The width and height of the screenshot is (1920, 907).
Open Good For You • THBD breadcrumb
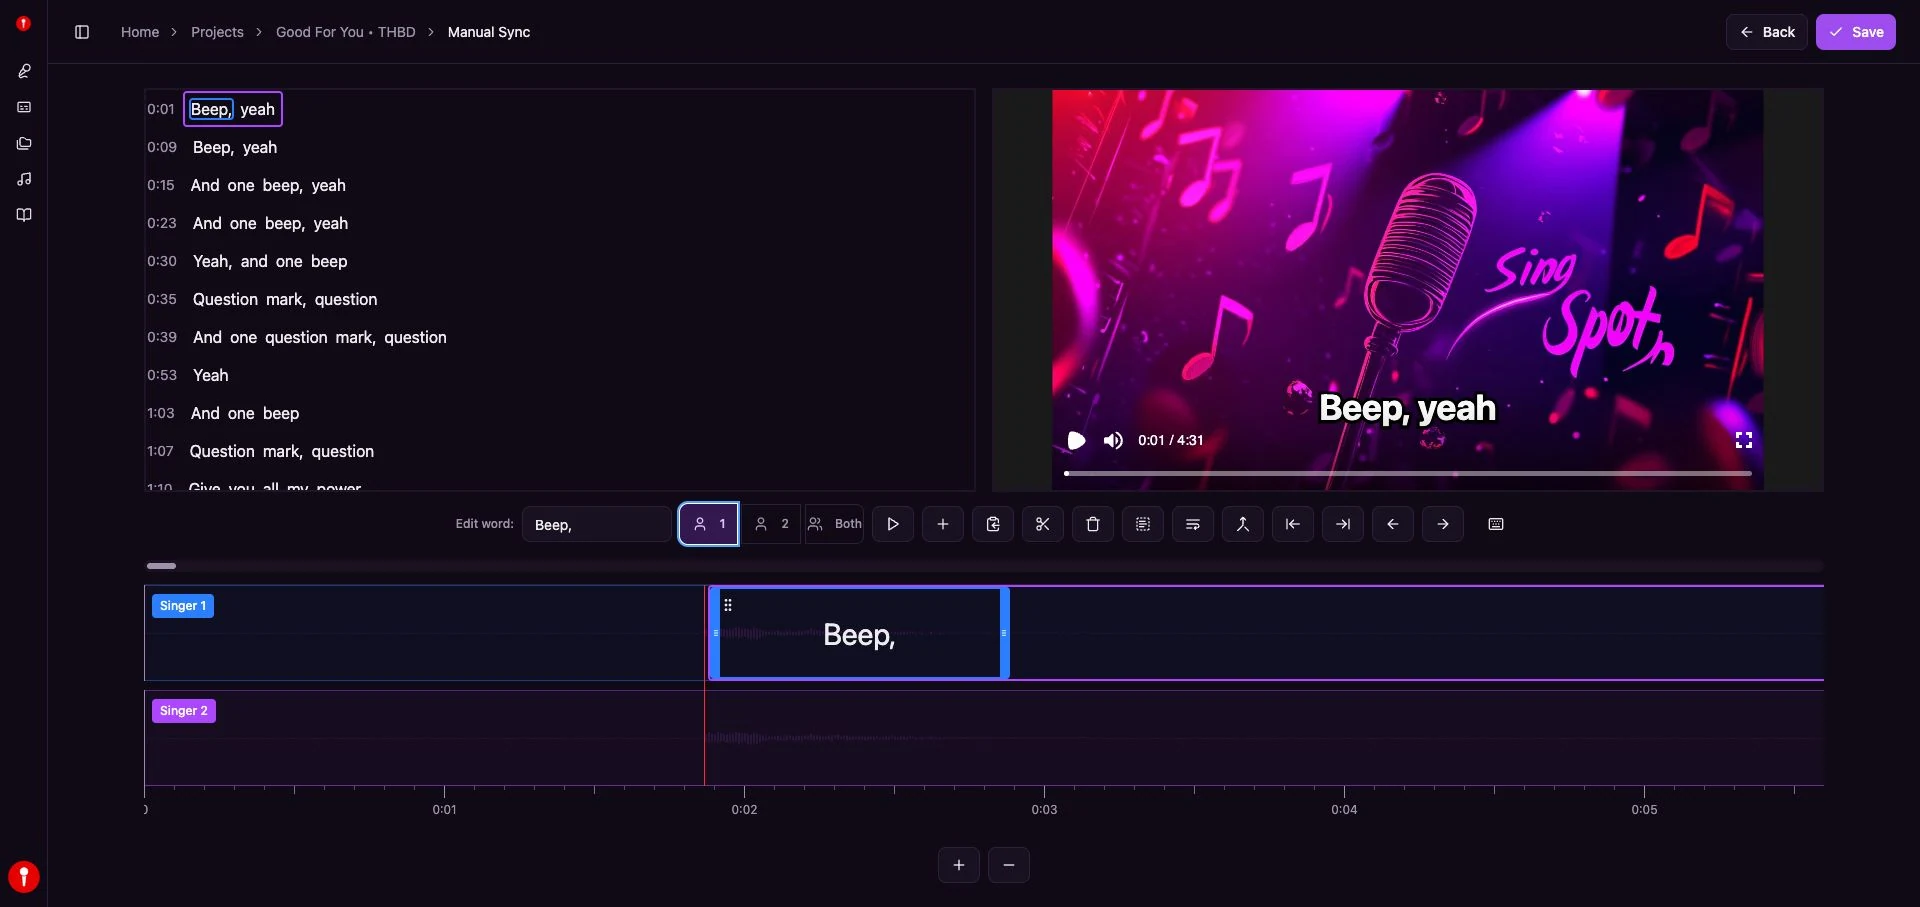[x=346, y=32]
